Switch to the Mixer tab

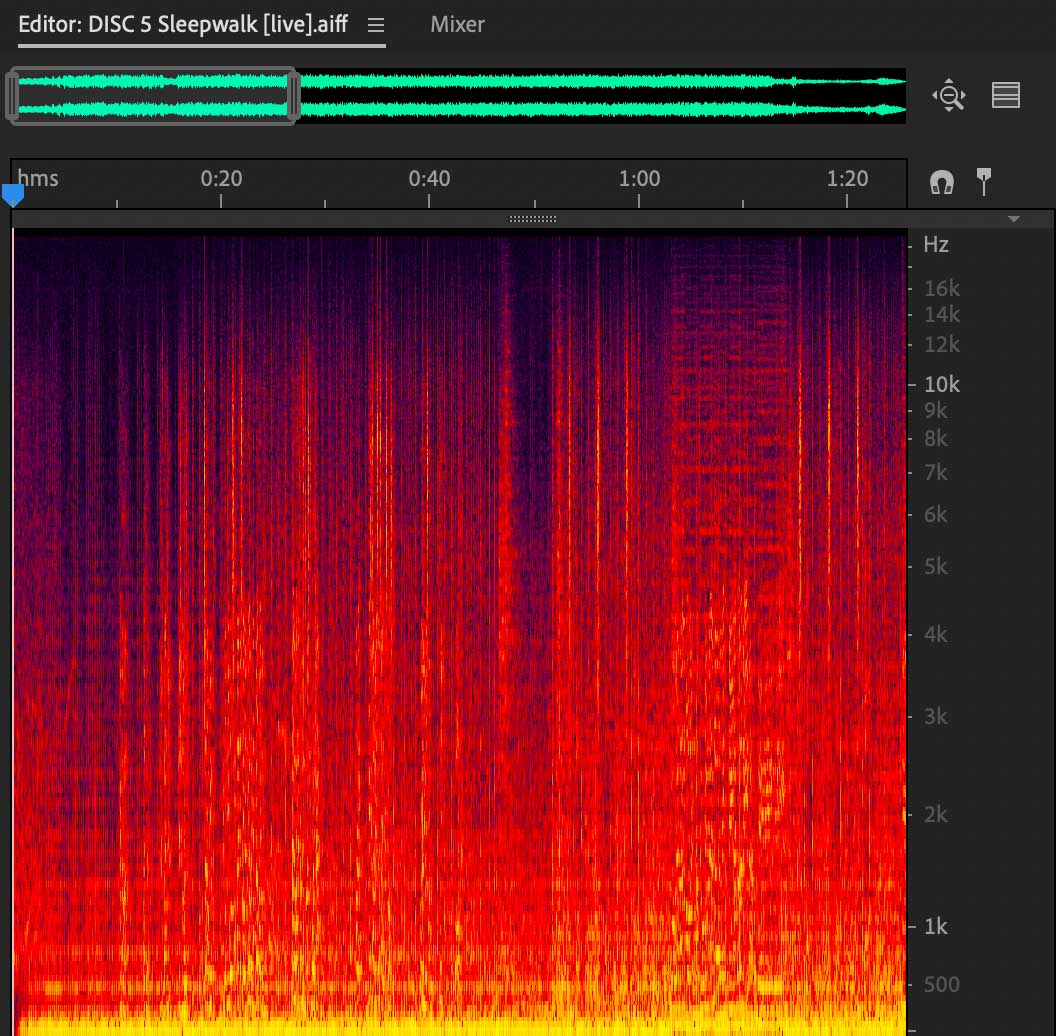click(457, 24)
